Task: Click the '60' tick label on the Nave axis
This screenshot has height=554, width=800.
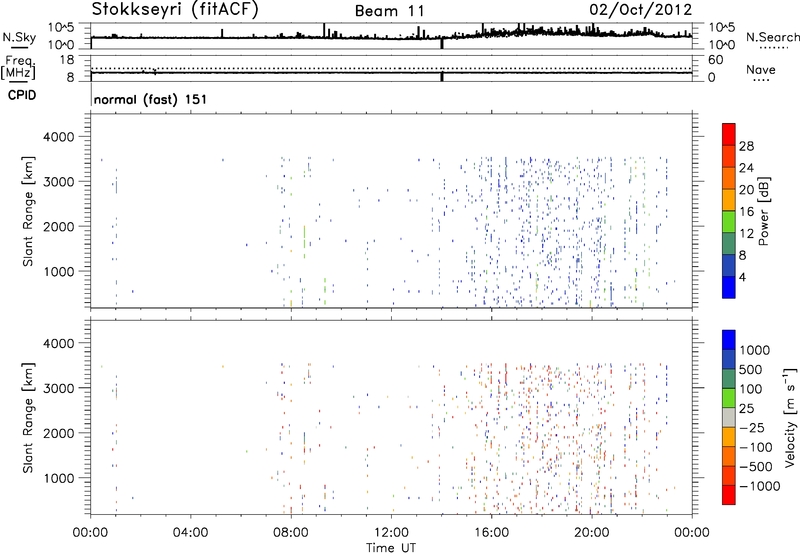Action: point(715,60)
